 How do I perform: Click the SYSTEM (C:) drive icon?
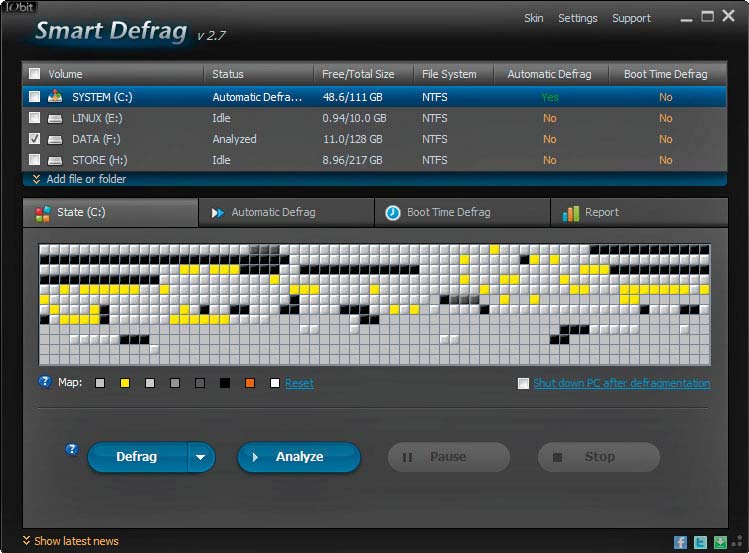pyautogui.click(x=55, y=96)
